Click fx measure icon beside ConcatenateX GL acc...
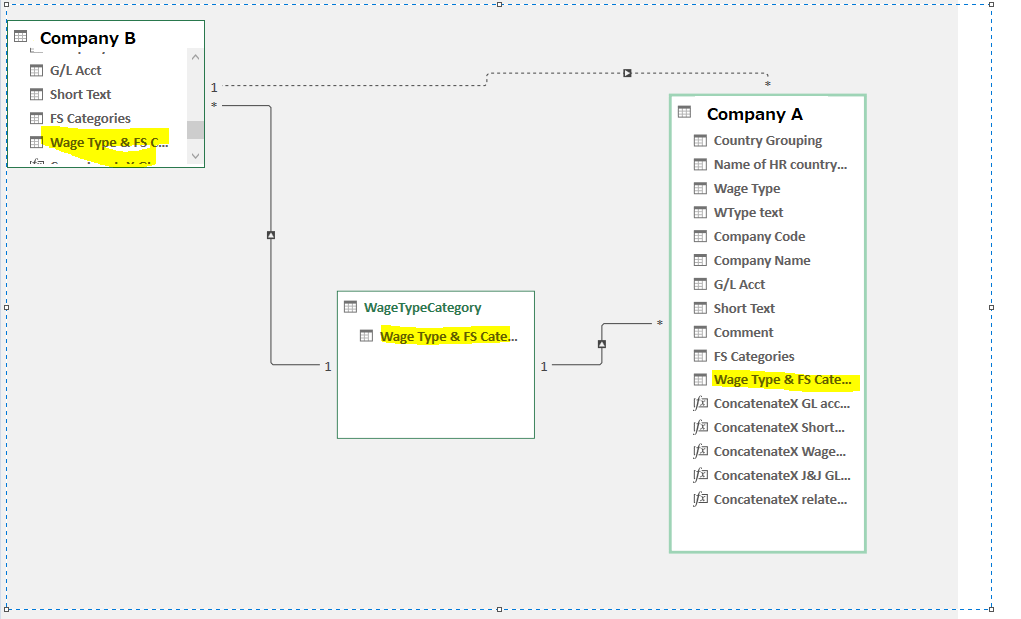The width and height of the screenshot is (1021, 619). click(x=700, y=404)
